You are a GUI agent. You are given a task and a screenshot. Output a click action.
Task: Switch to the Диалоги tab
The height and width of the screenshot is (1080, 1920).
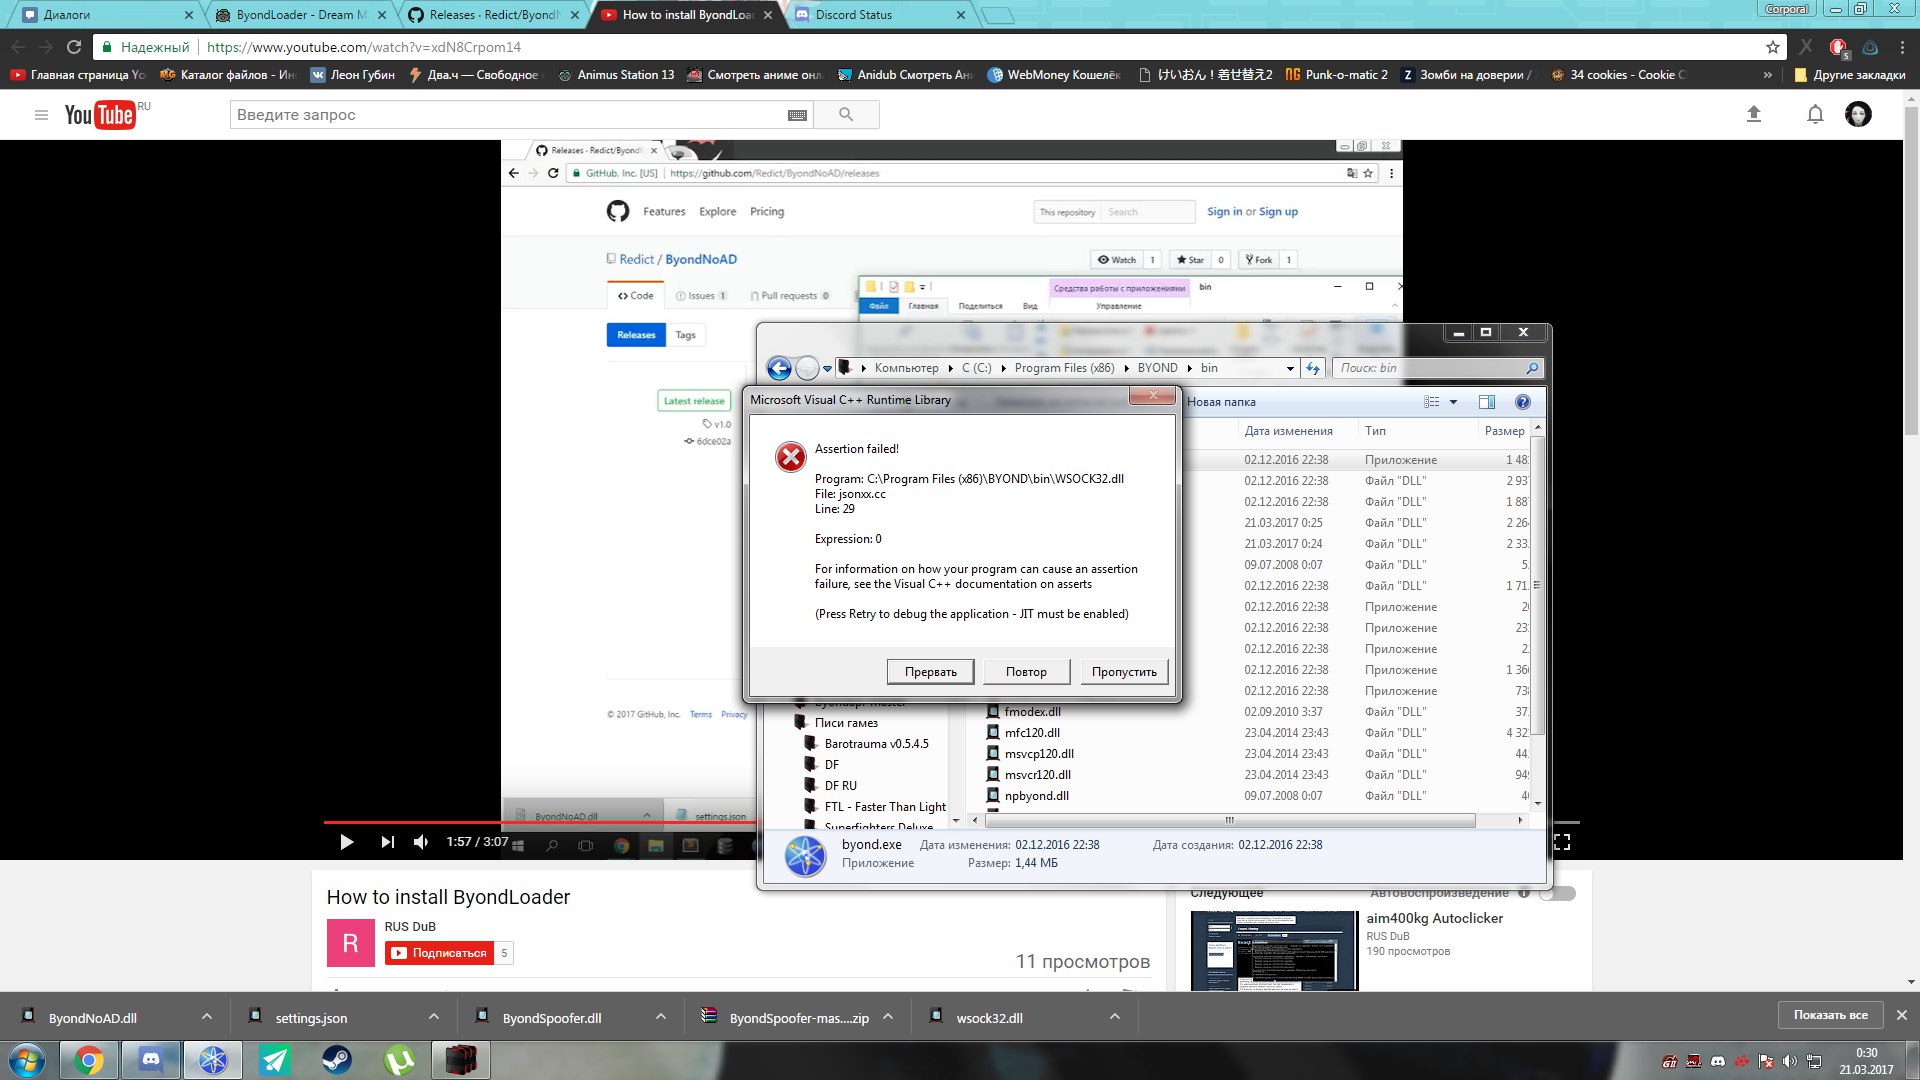coord(107,15)
